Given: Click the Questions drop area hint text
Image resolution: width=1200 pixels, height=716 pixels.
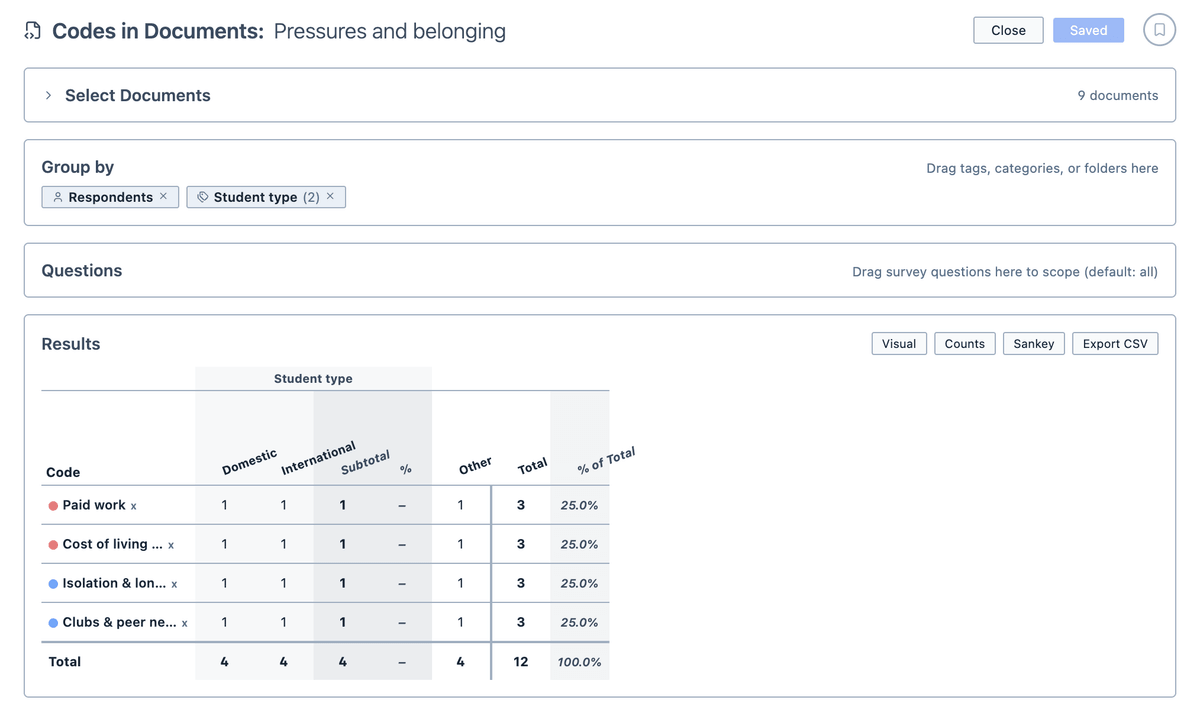Looking at the screenshot, I should coord(1005,271).
